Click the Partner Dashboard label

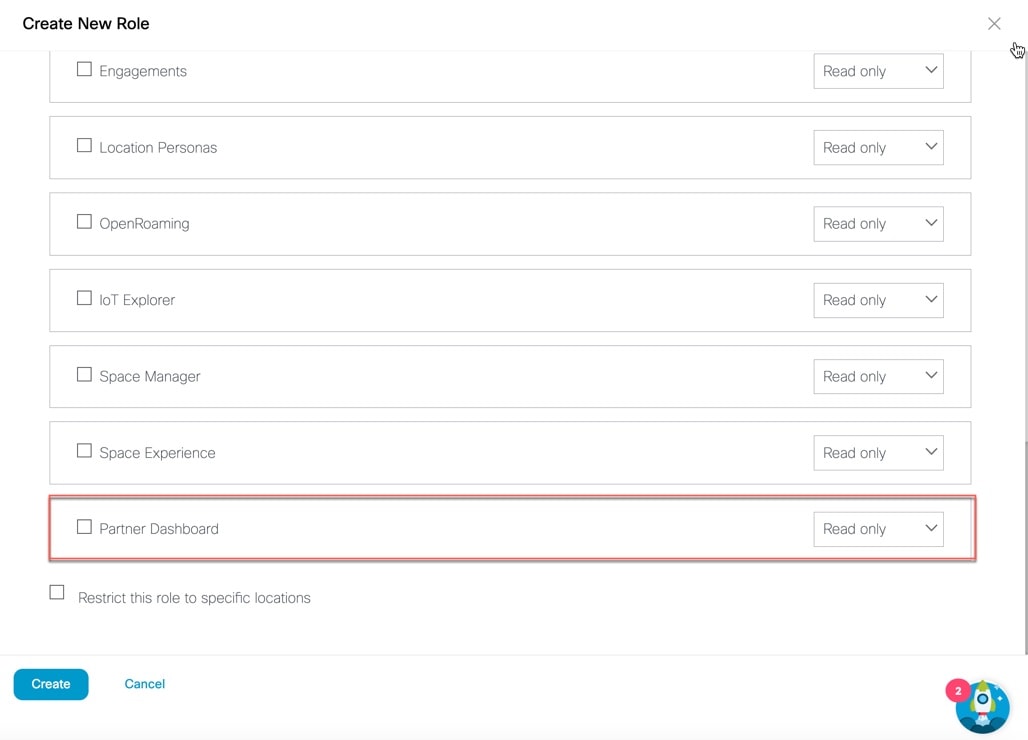(x=159, y=529)
